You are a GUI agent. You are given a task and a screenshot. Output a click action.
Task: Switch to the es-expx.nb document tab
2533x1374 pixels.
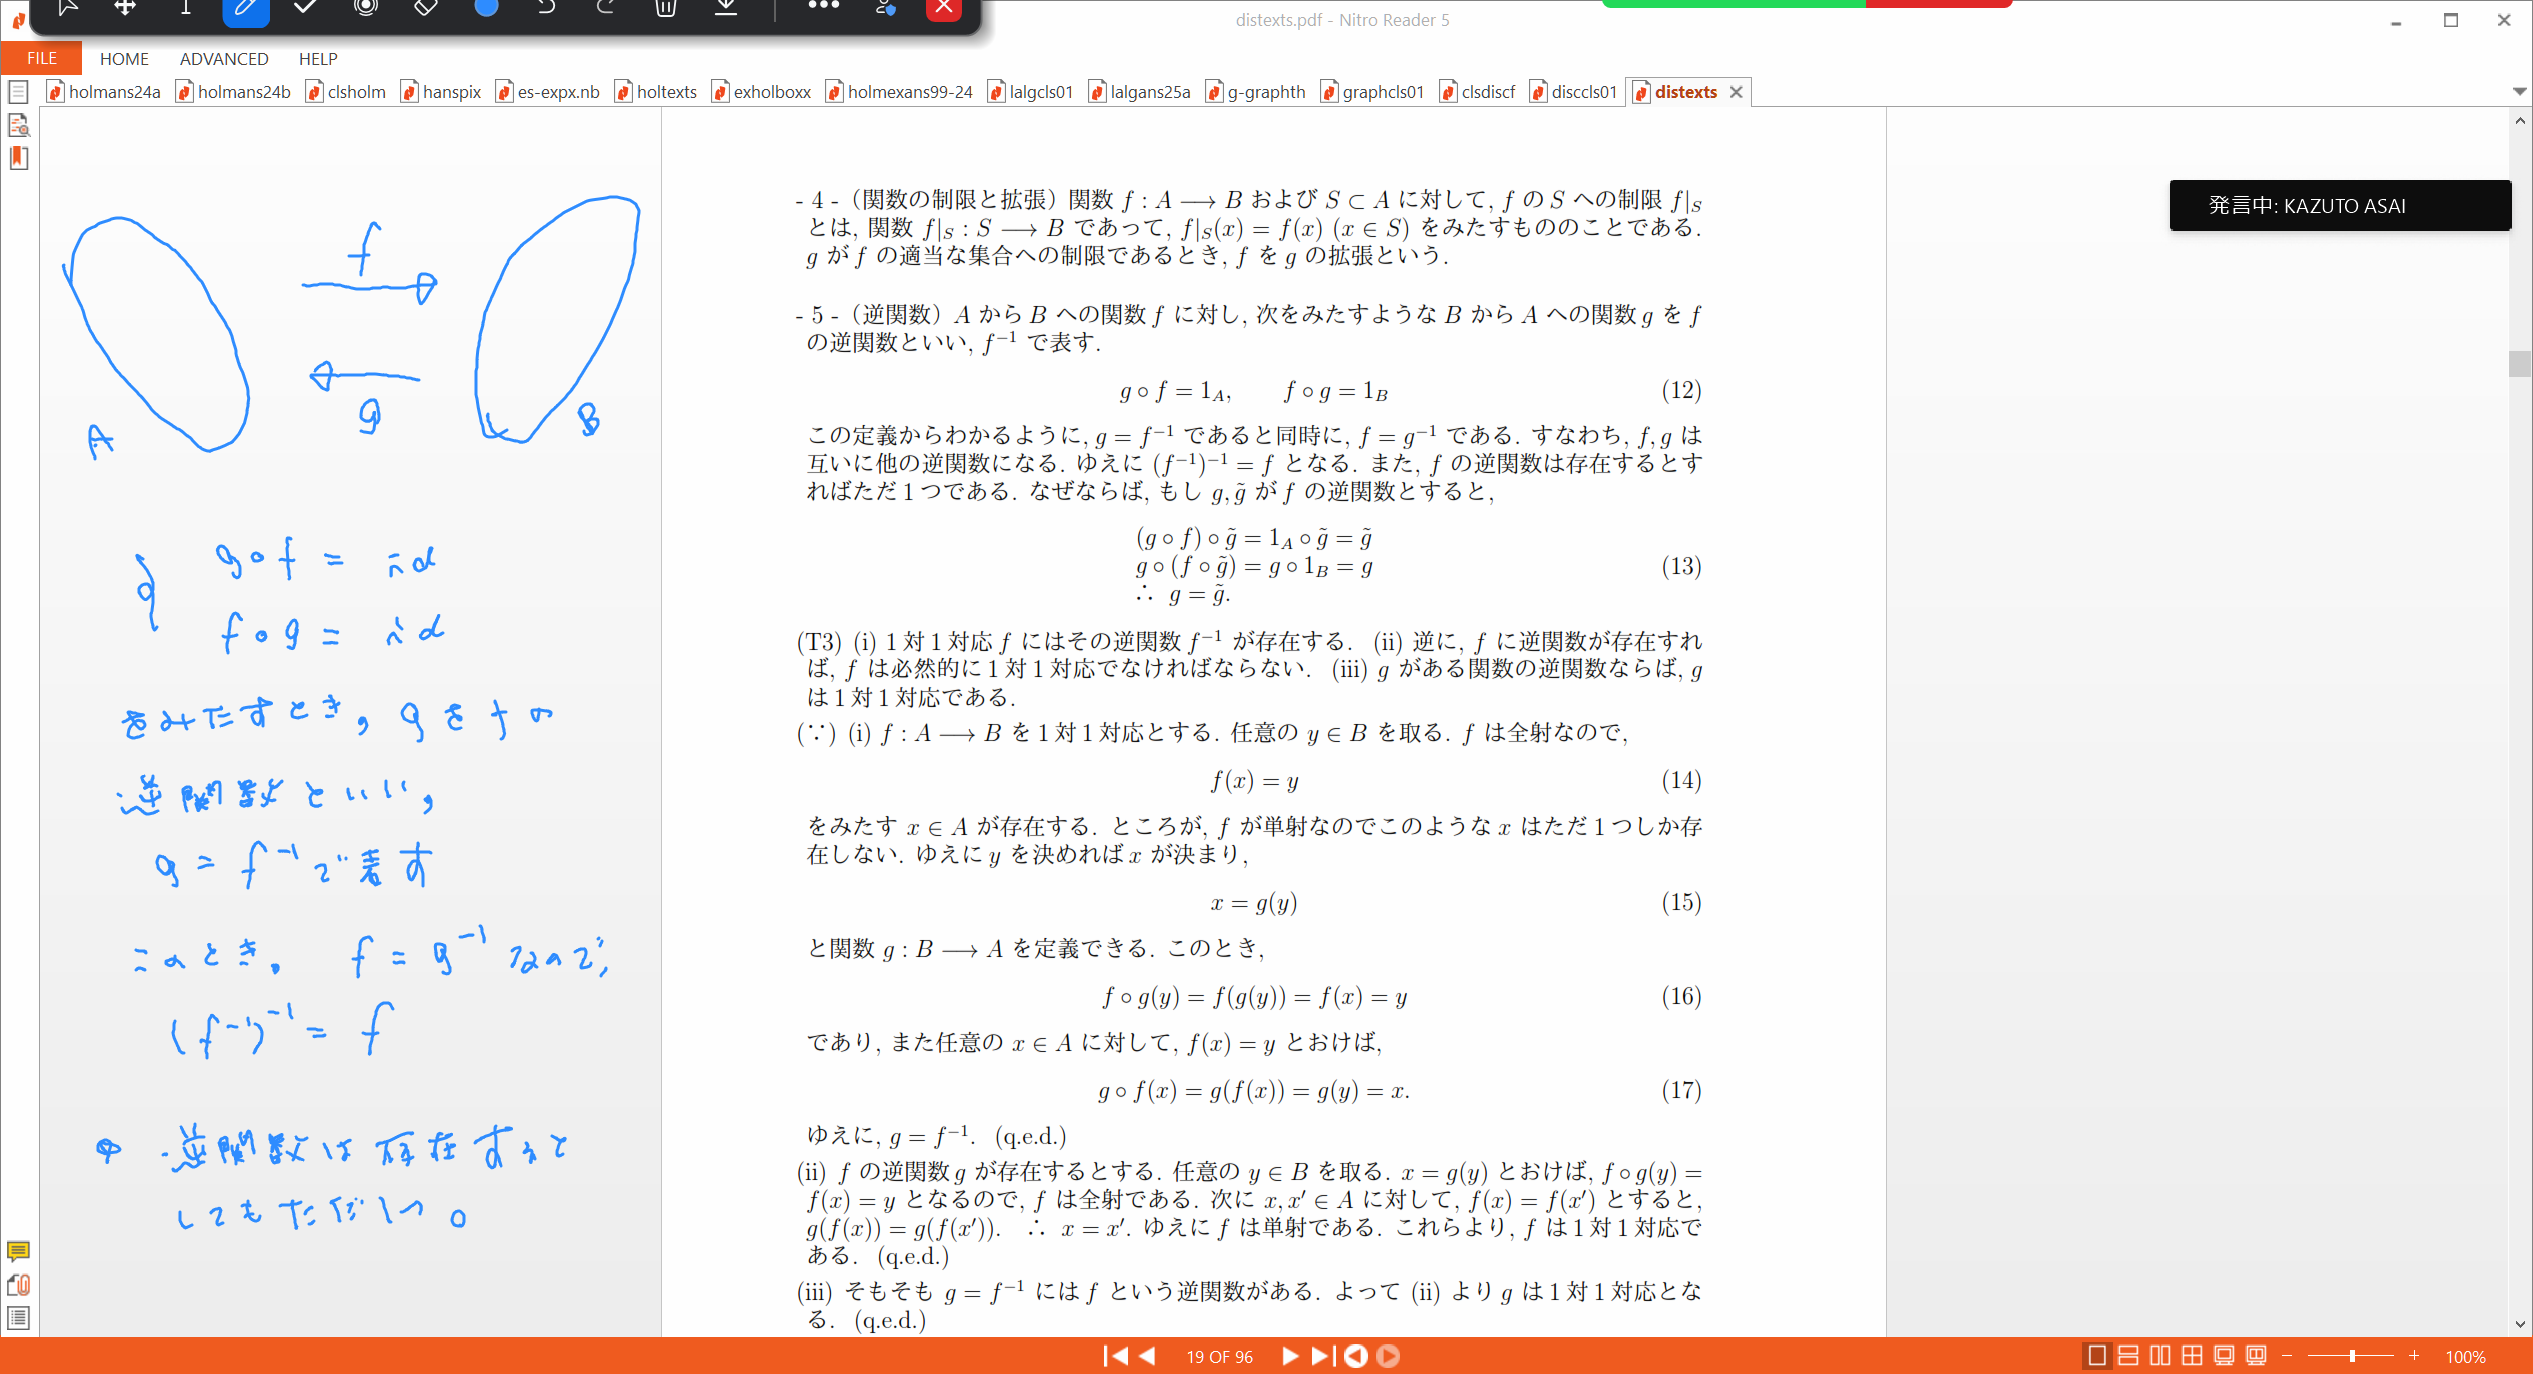548,92
